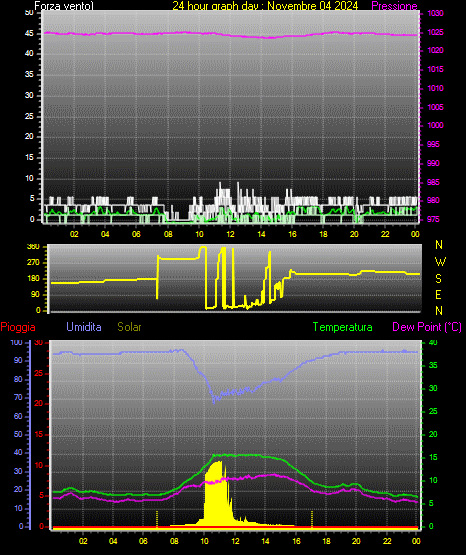Image resolution: width=466 pixels, height=555 pixels.
Task: Click the 100 humidity axis value
Action: click(x=16, y=342)
